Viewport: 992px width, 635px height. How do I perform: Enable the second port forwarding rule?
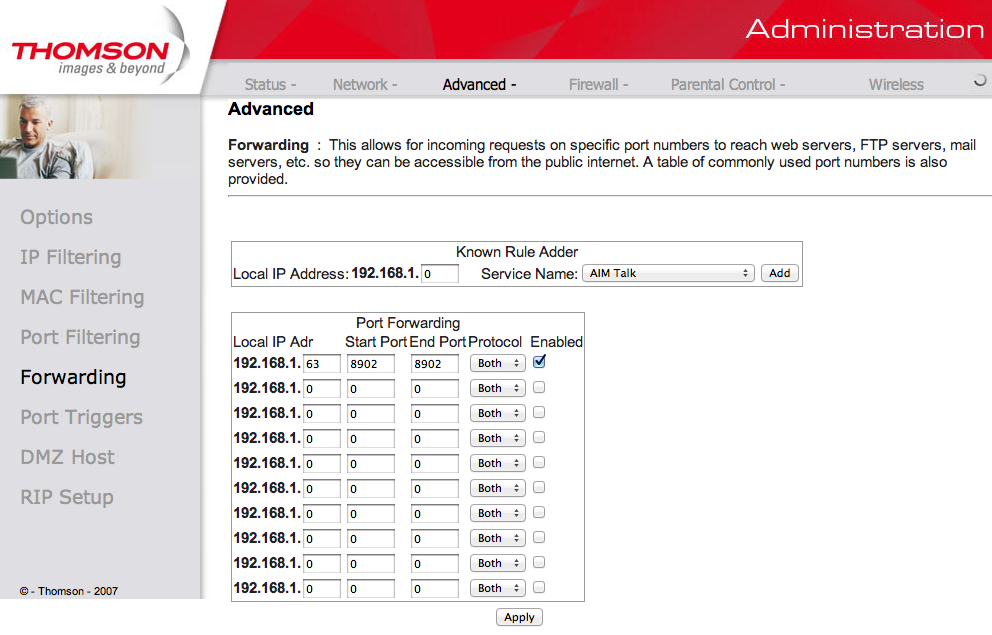(539, 387)
